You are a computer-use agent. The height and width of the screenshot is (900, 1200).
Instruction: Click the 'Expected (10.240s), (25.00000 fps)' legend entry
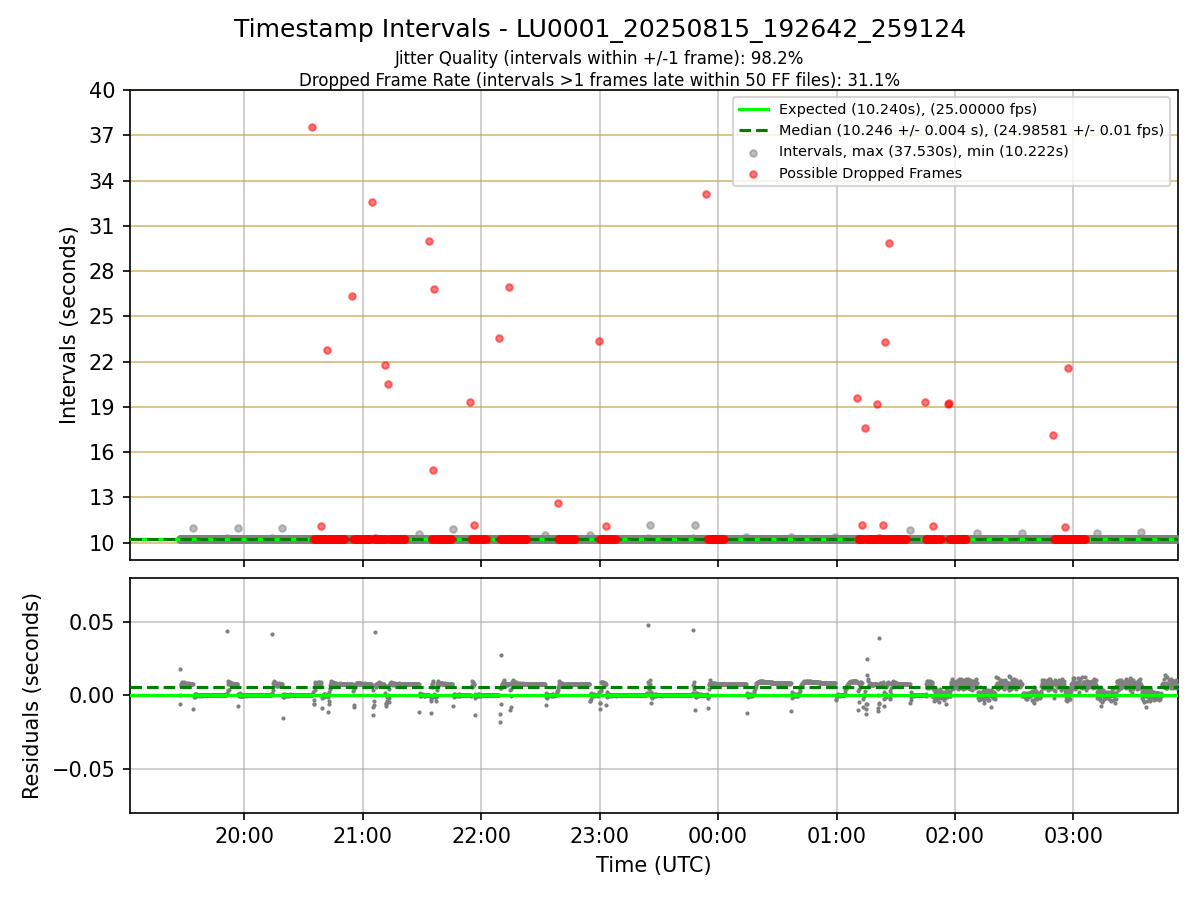point(908,109)
